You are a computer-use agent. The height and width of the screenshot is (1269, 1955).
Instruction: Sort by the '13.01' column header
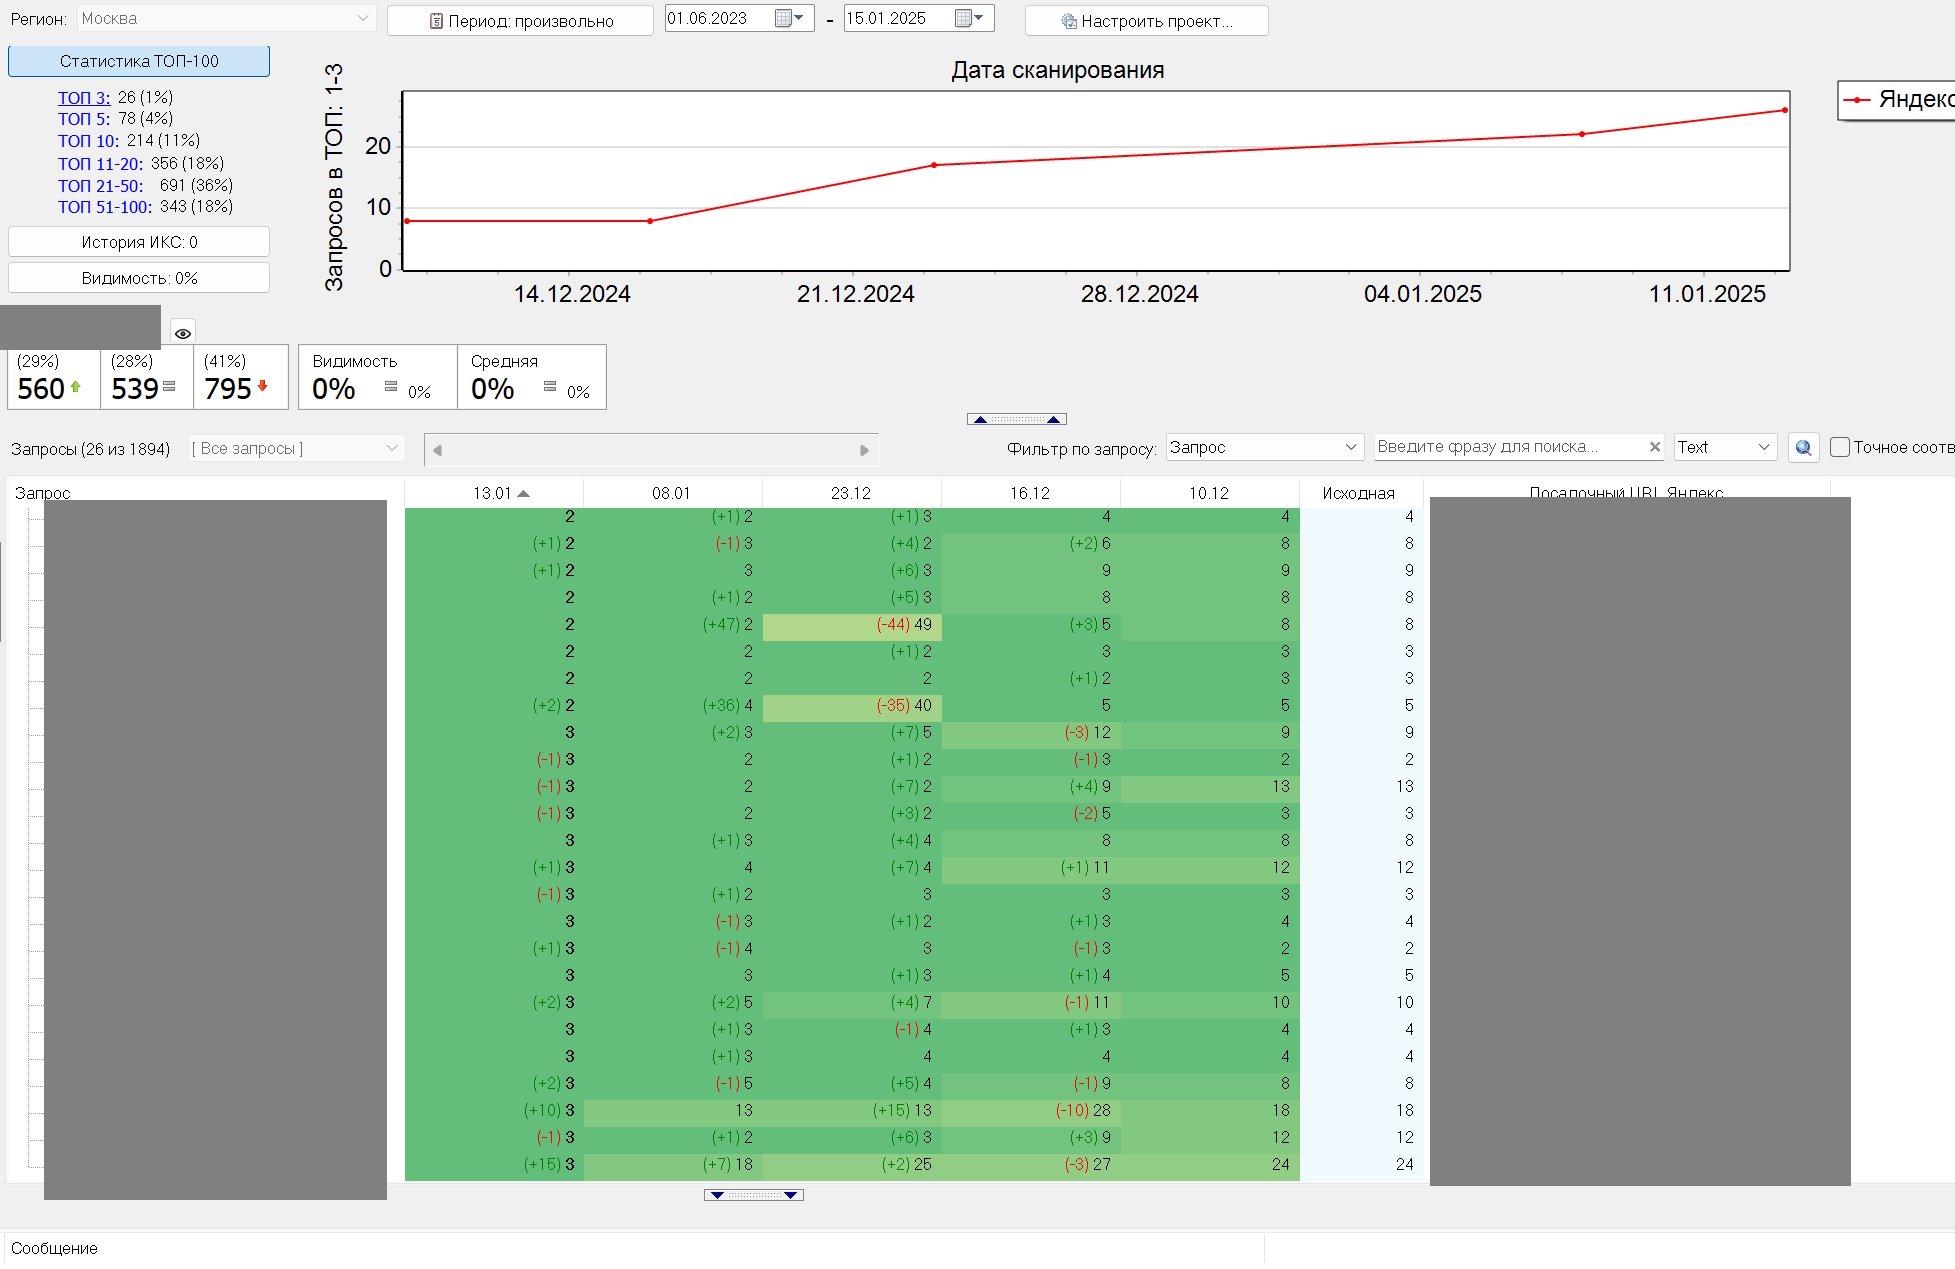[494, 493]
